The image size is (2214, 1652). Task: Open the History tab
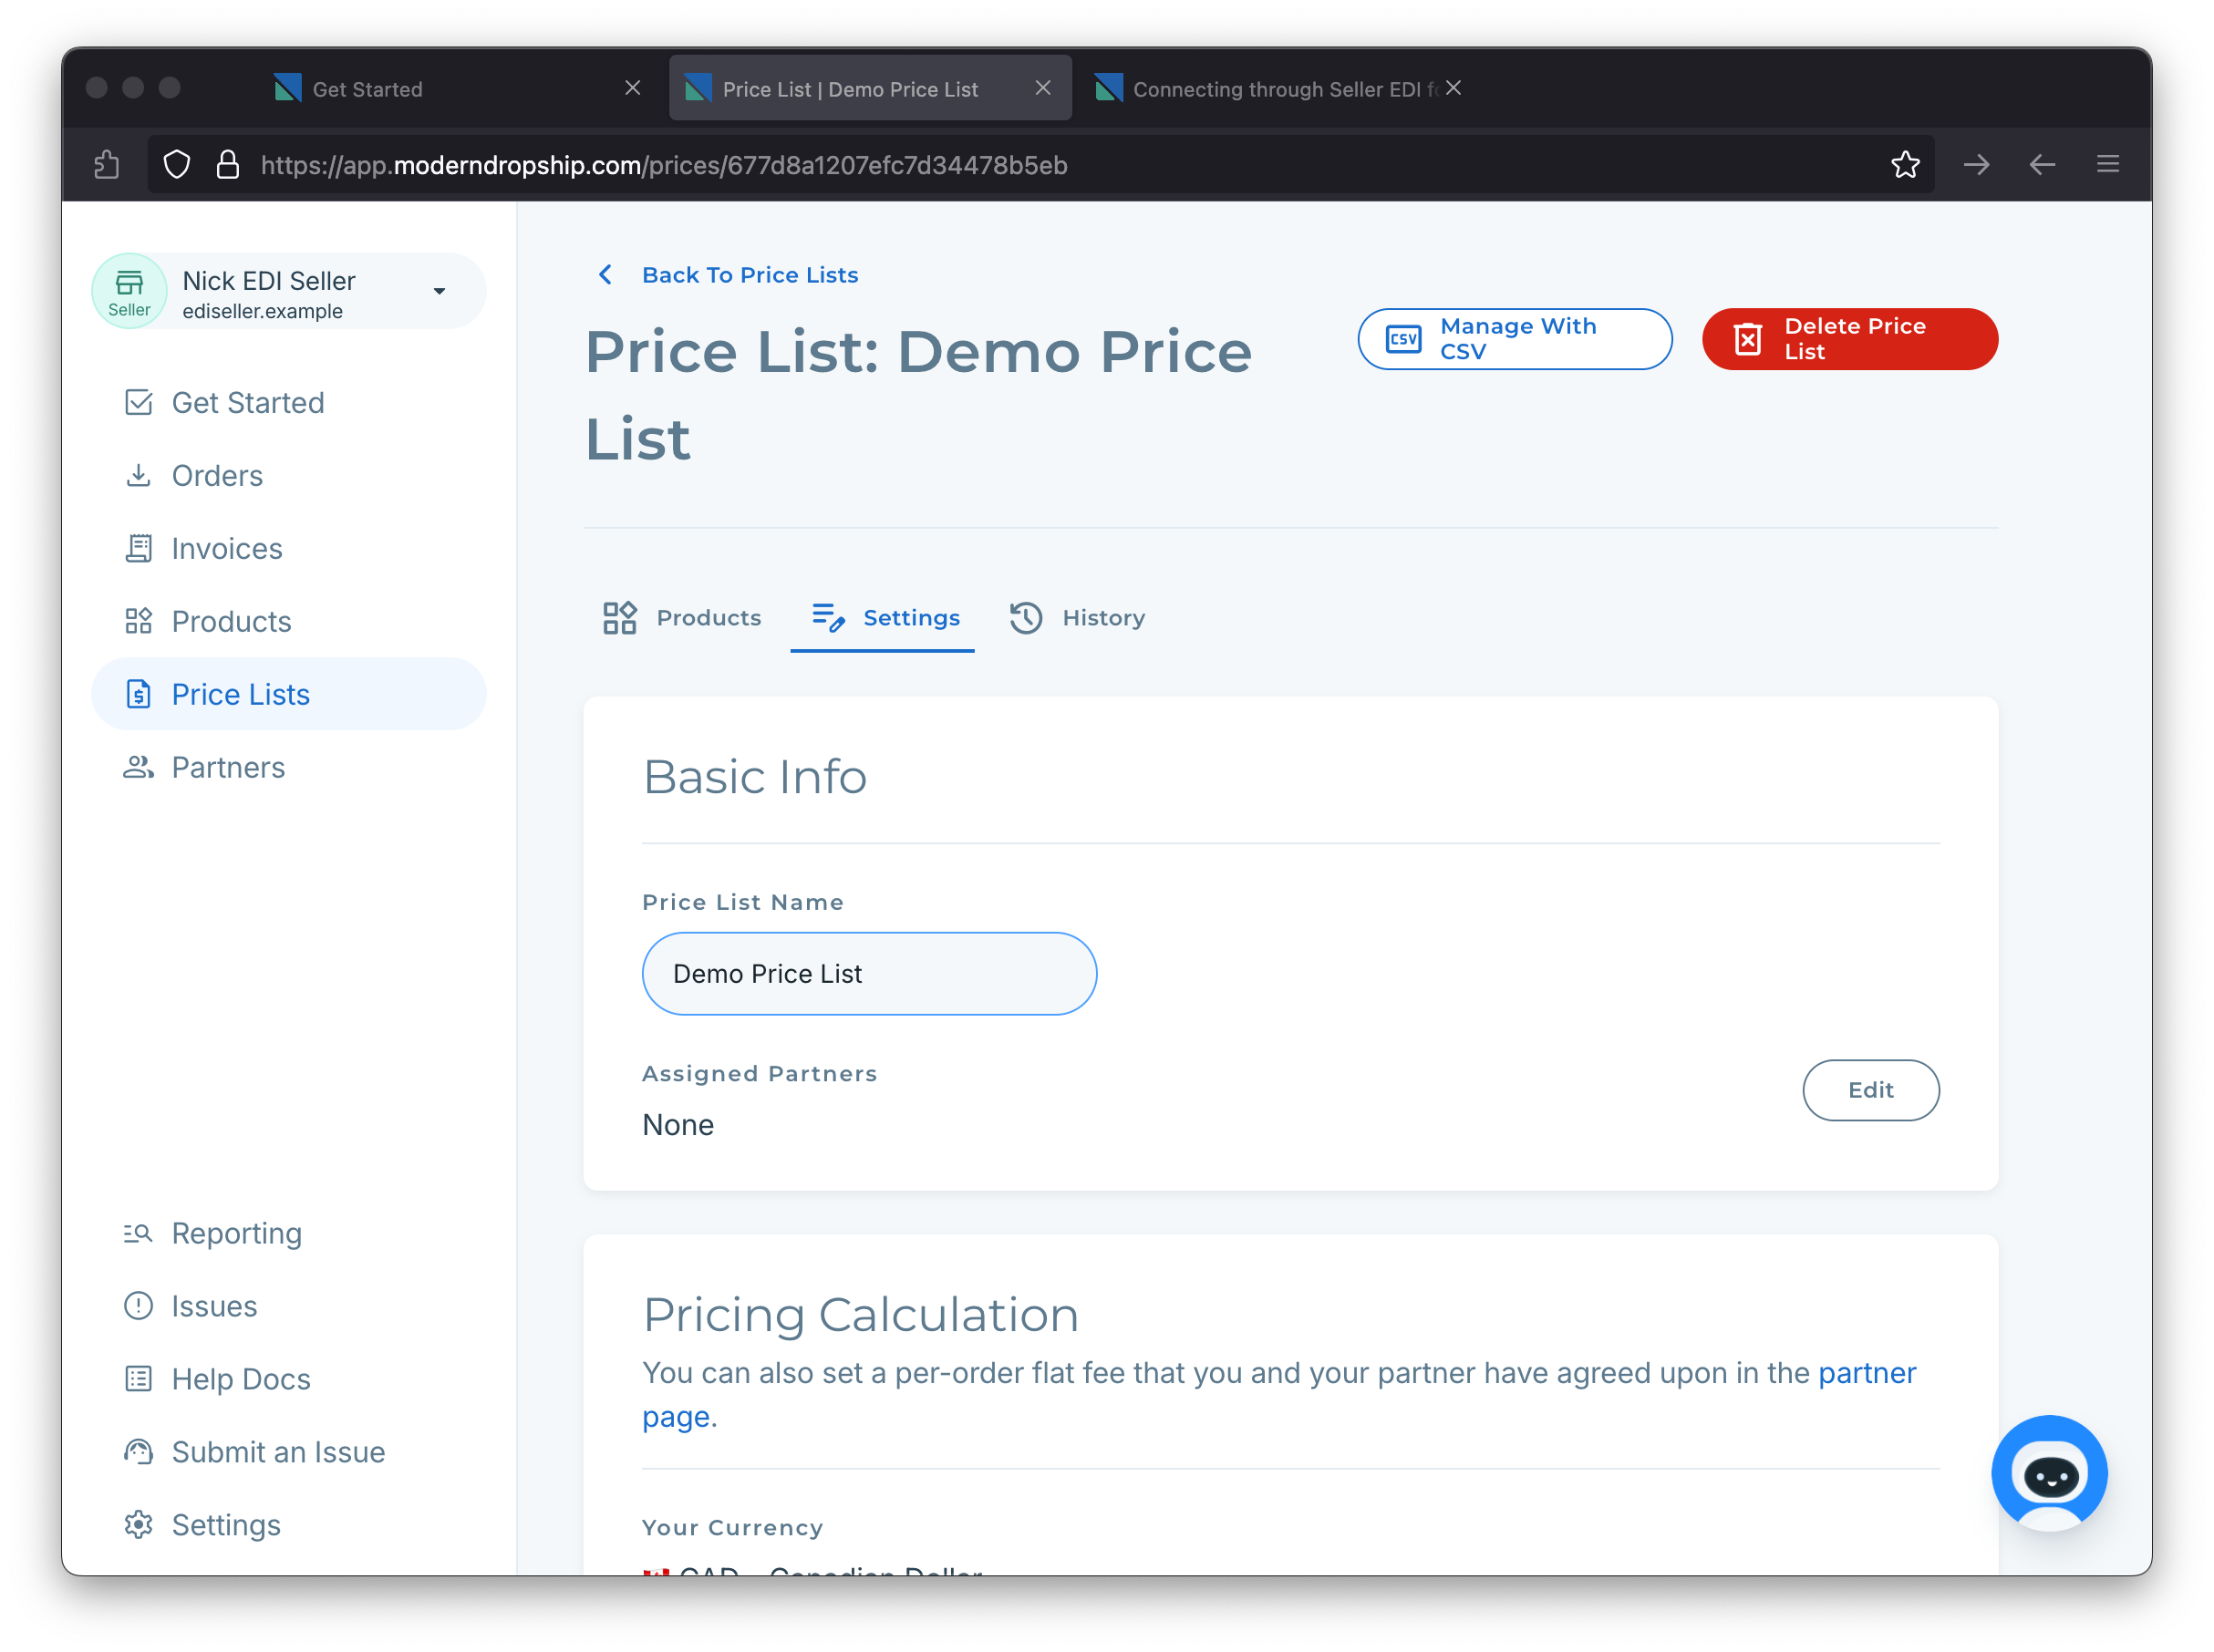[x=1077, y=618]
